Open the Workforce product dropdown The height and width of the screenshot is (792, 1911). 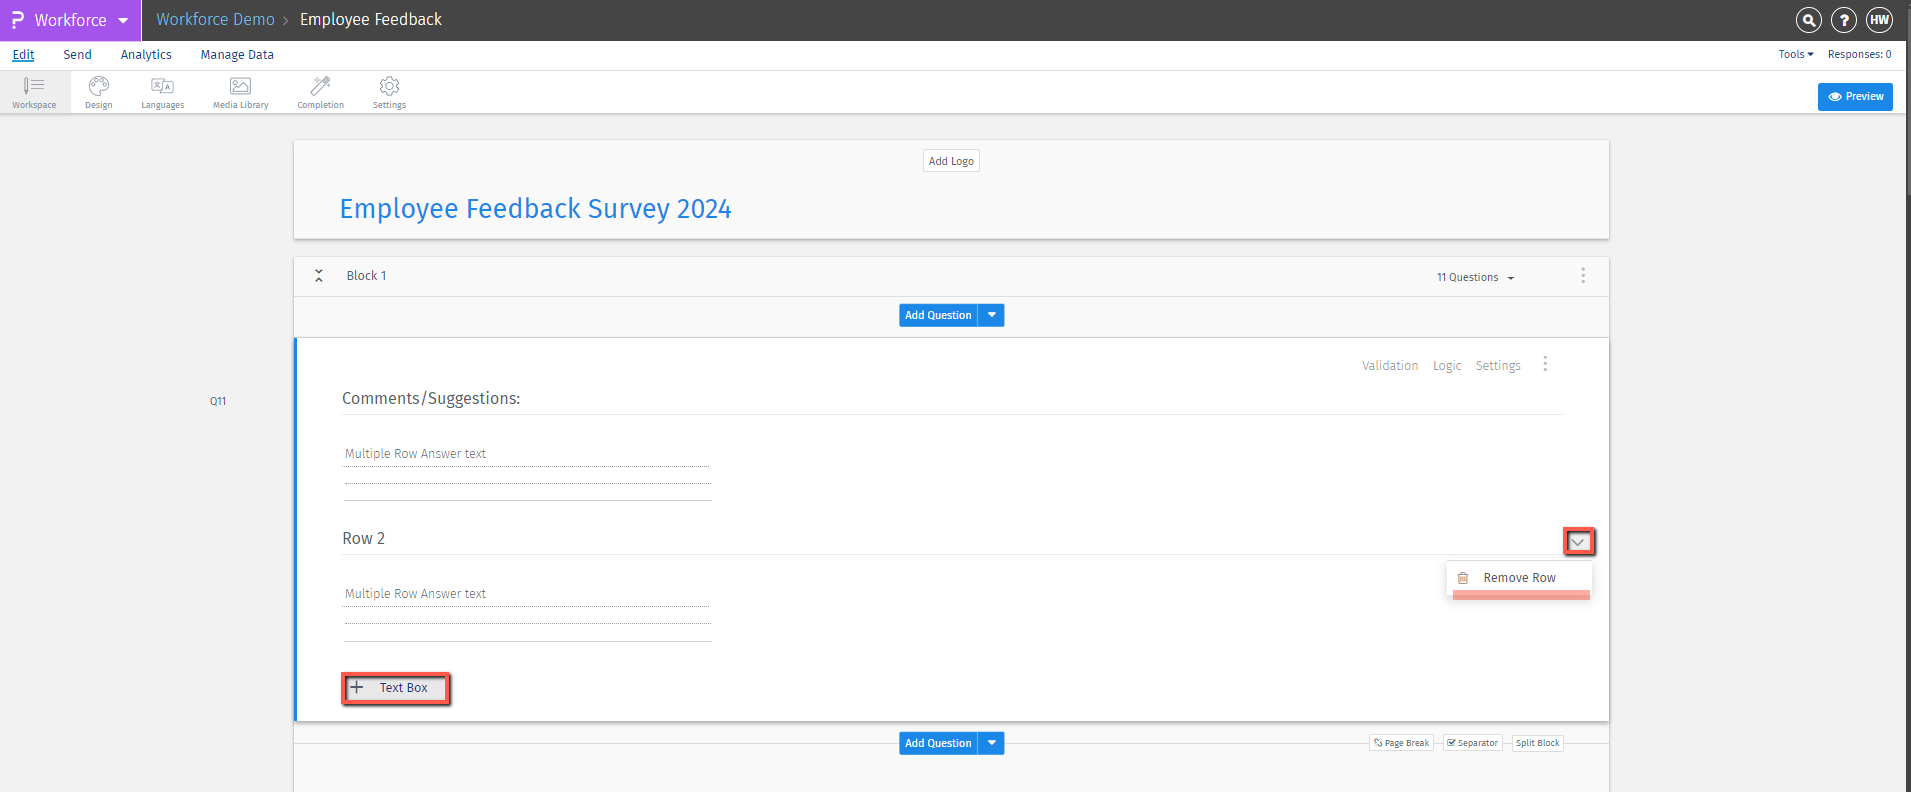[x=123, y=20]
